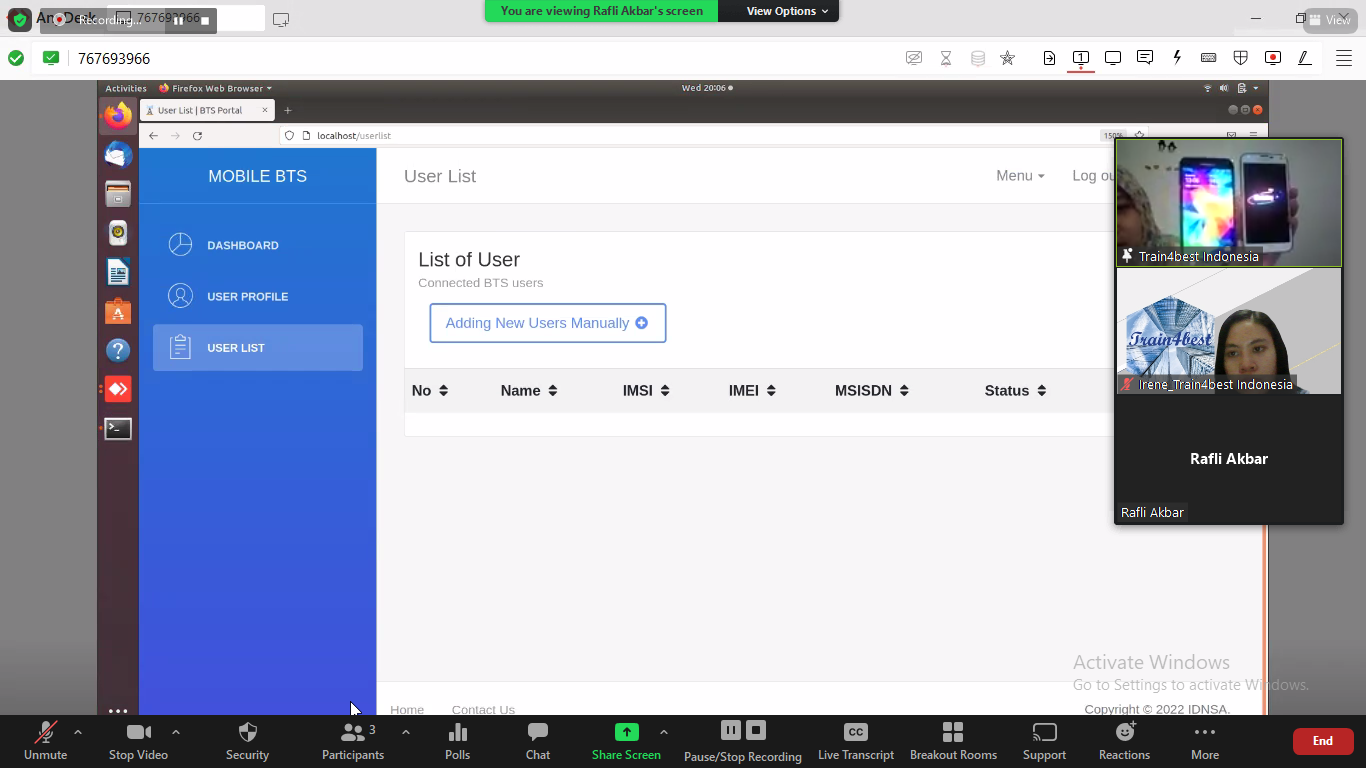Expand View Options dropdown
This screenshot has width=1366, height=768.
(x=787, y=11)
